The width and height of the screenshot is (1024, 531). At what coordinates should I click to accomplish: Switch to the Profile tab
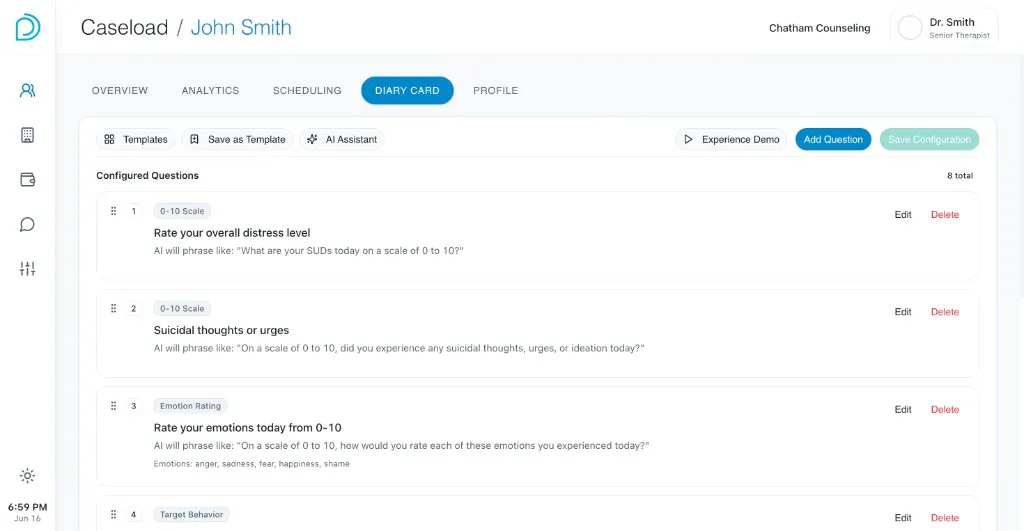pos(496,91)
